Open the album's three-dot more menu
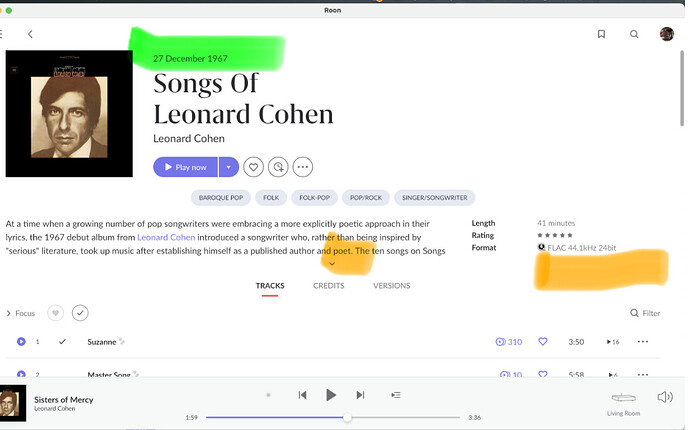The image size is (690, 430). 303,167
